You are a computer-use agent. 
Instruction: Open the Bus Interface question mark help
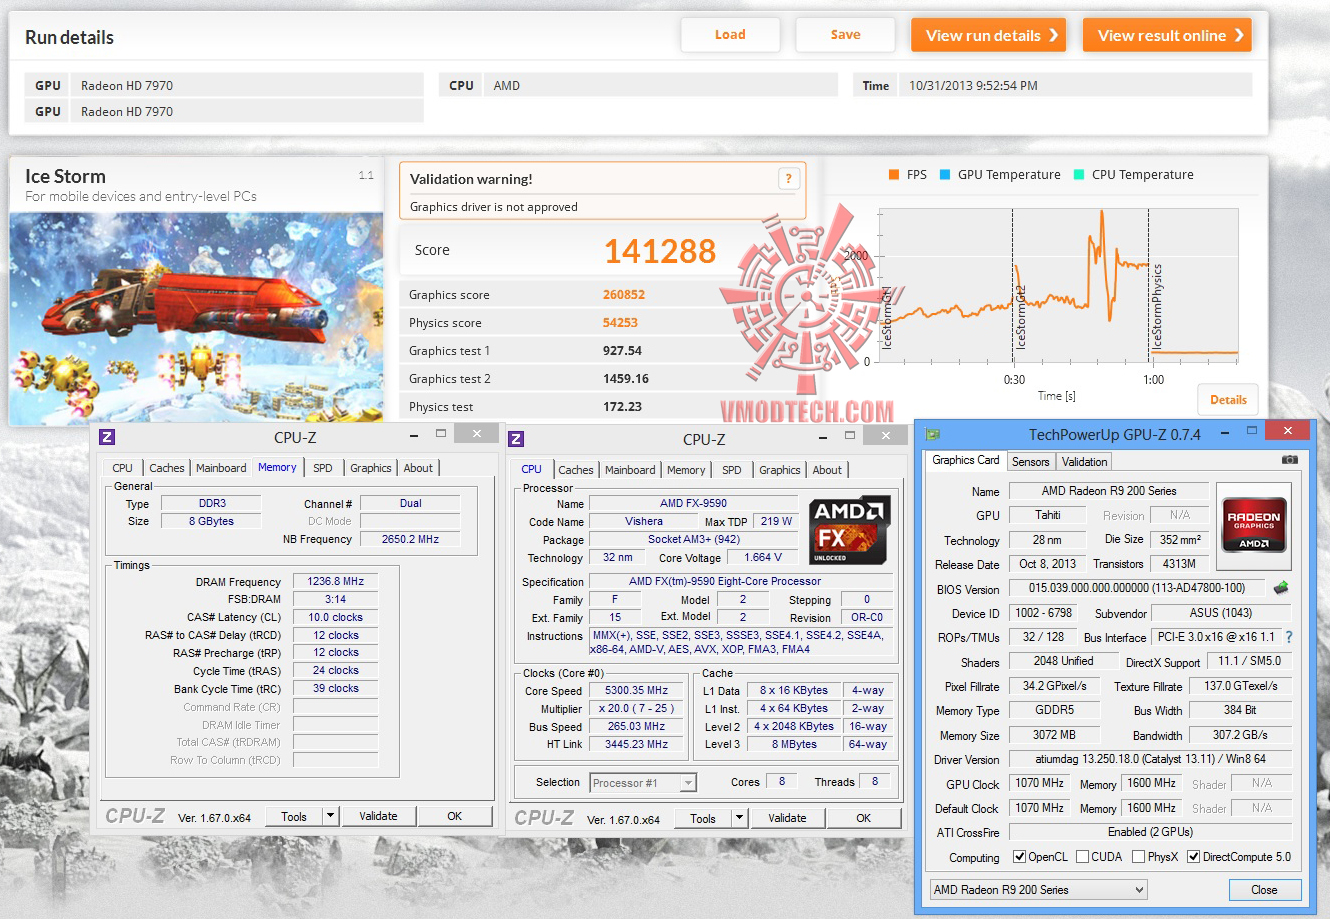[x=1289, y=637]
